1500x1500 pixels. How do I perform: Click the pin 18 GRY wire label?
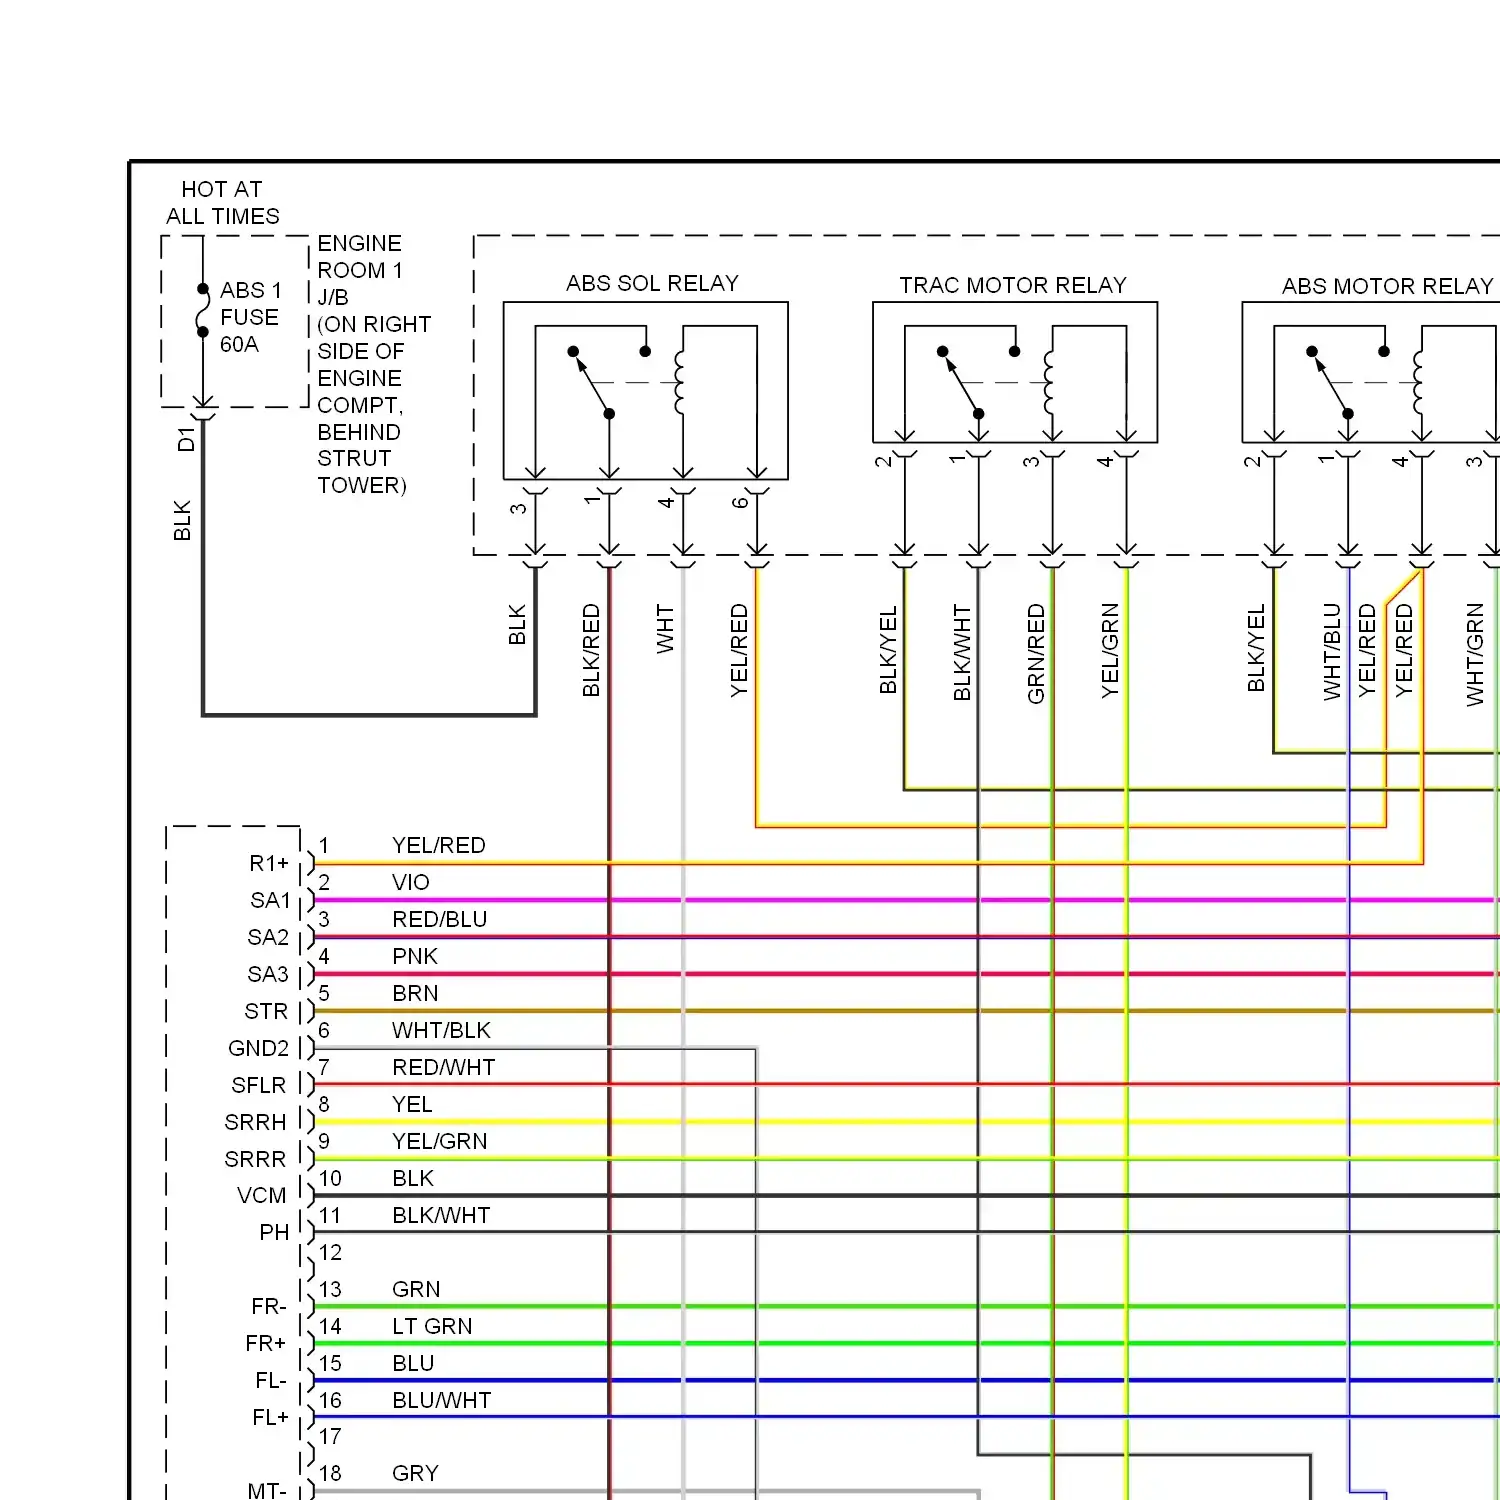pyautogui.click(x=415, y=1473)
